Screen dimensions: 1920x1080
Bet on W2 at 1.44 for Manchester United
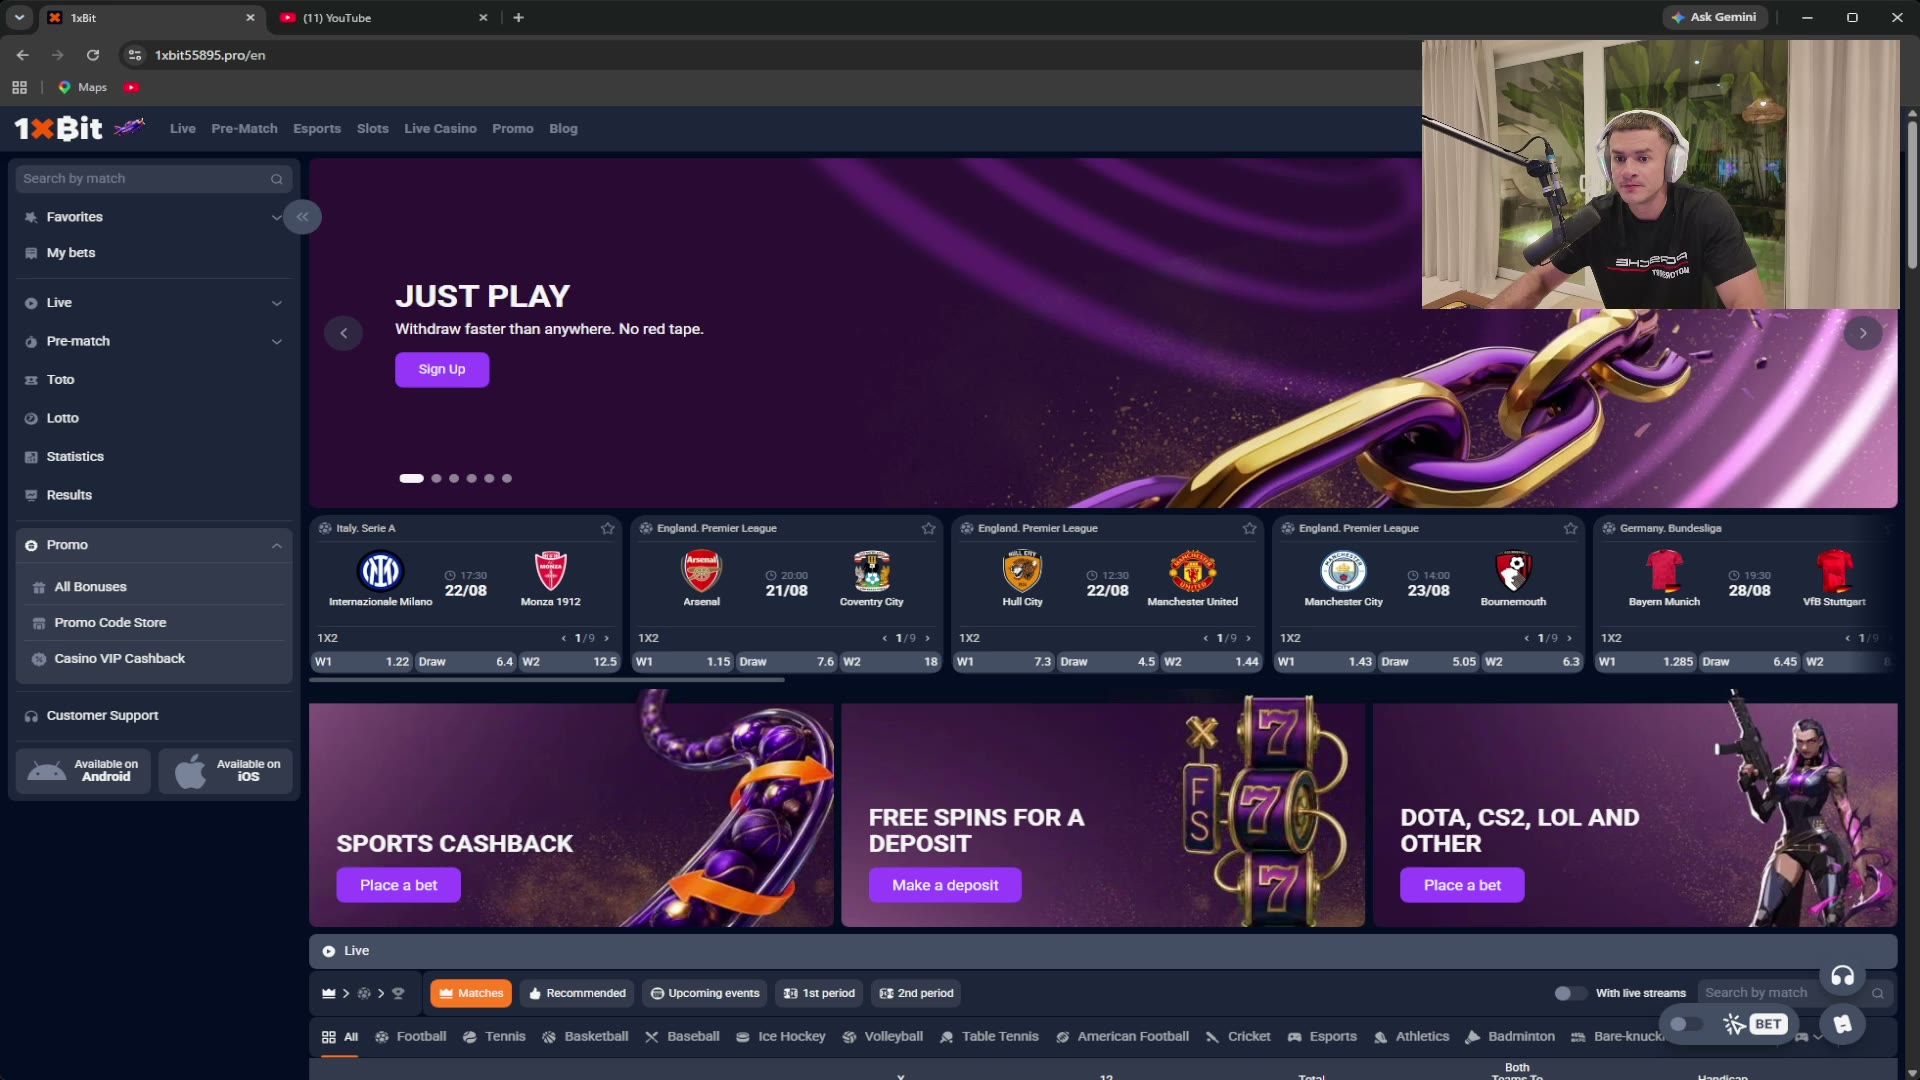pyautogui.click(x=1211, y=661)
